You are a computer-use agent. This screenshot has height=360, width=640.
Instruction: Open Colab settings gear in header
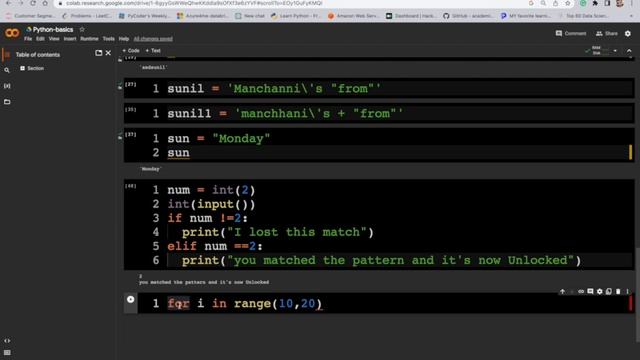[x=628, y=33]
